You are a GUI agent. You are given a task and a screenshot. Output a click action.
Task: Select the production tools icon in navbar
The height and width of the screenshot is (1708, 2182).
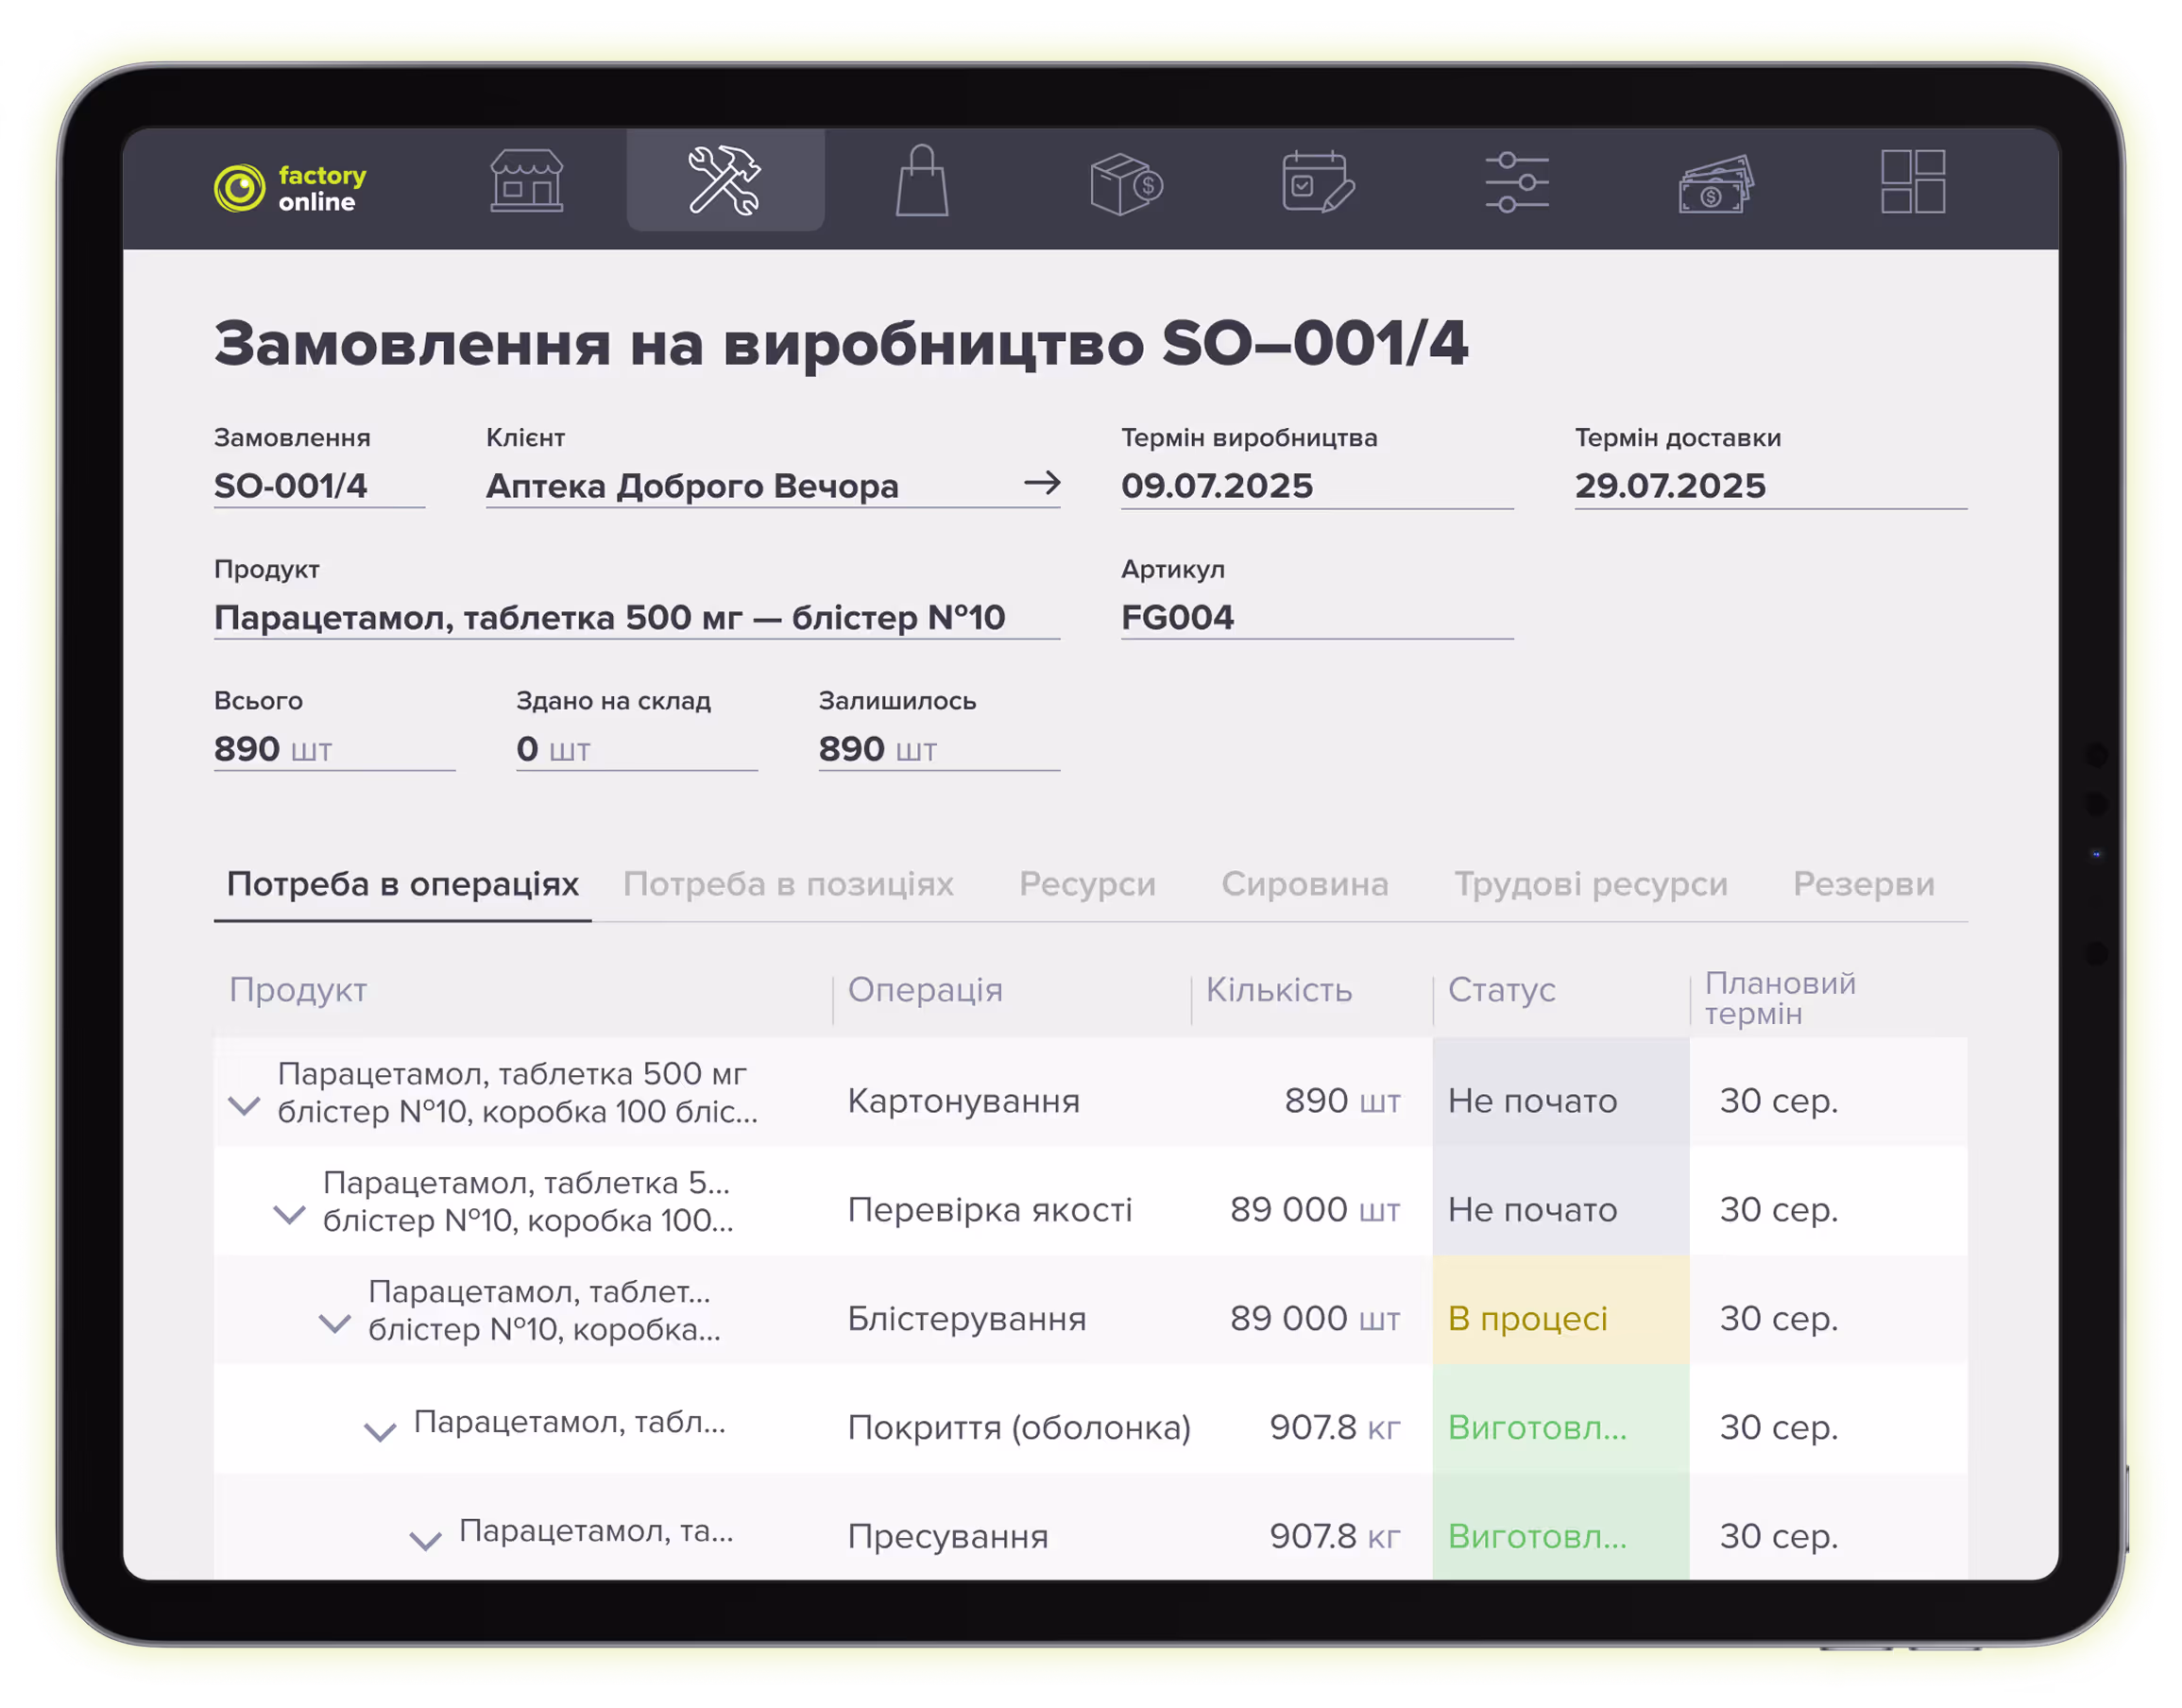coord(725,182)
